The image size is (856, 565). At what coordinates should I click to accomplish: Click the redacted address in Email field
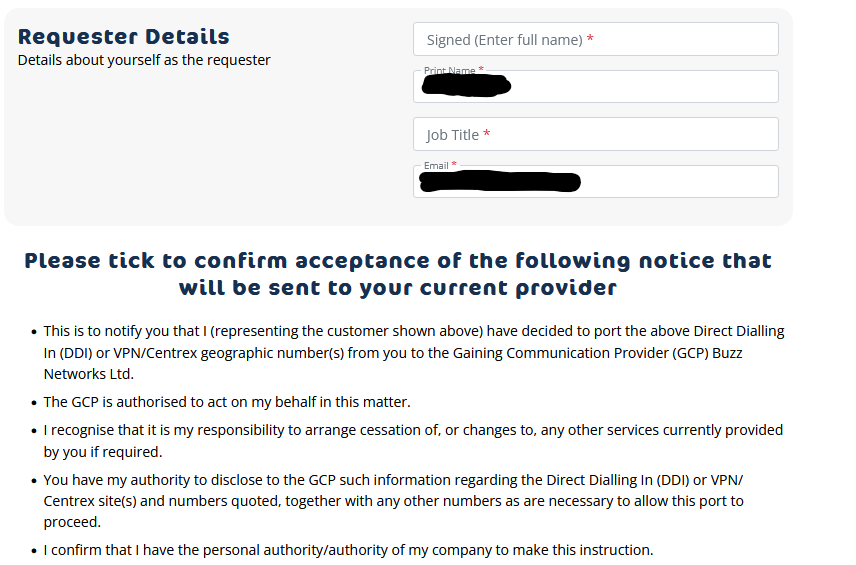coord(500,183)
